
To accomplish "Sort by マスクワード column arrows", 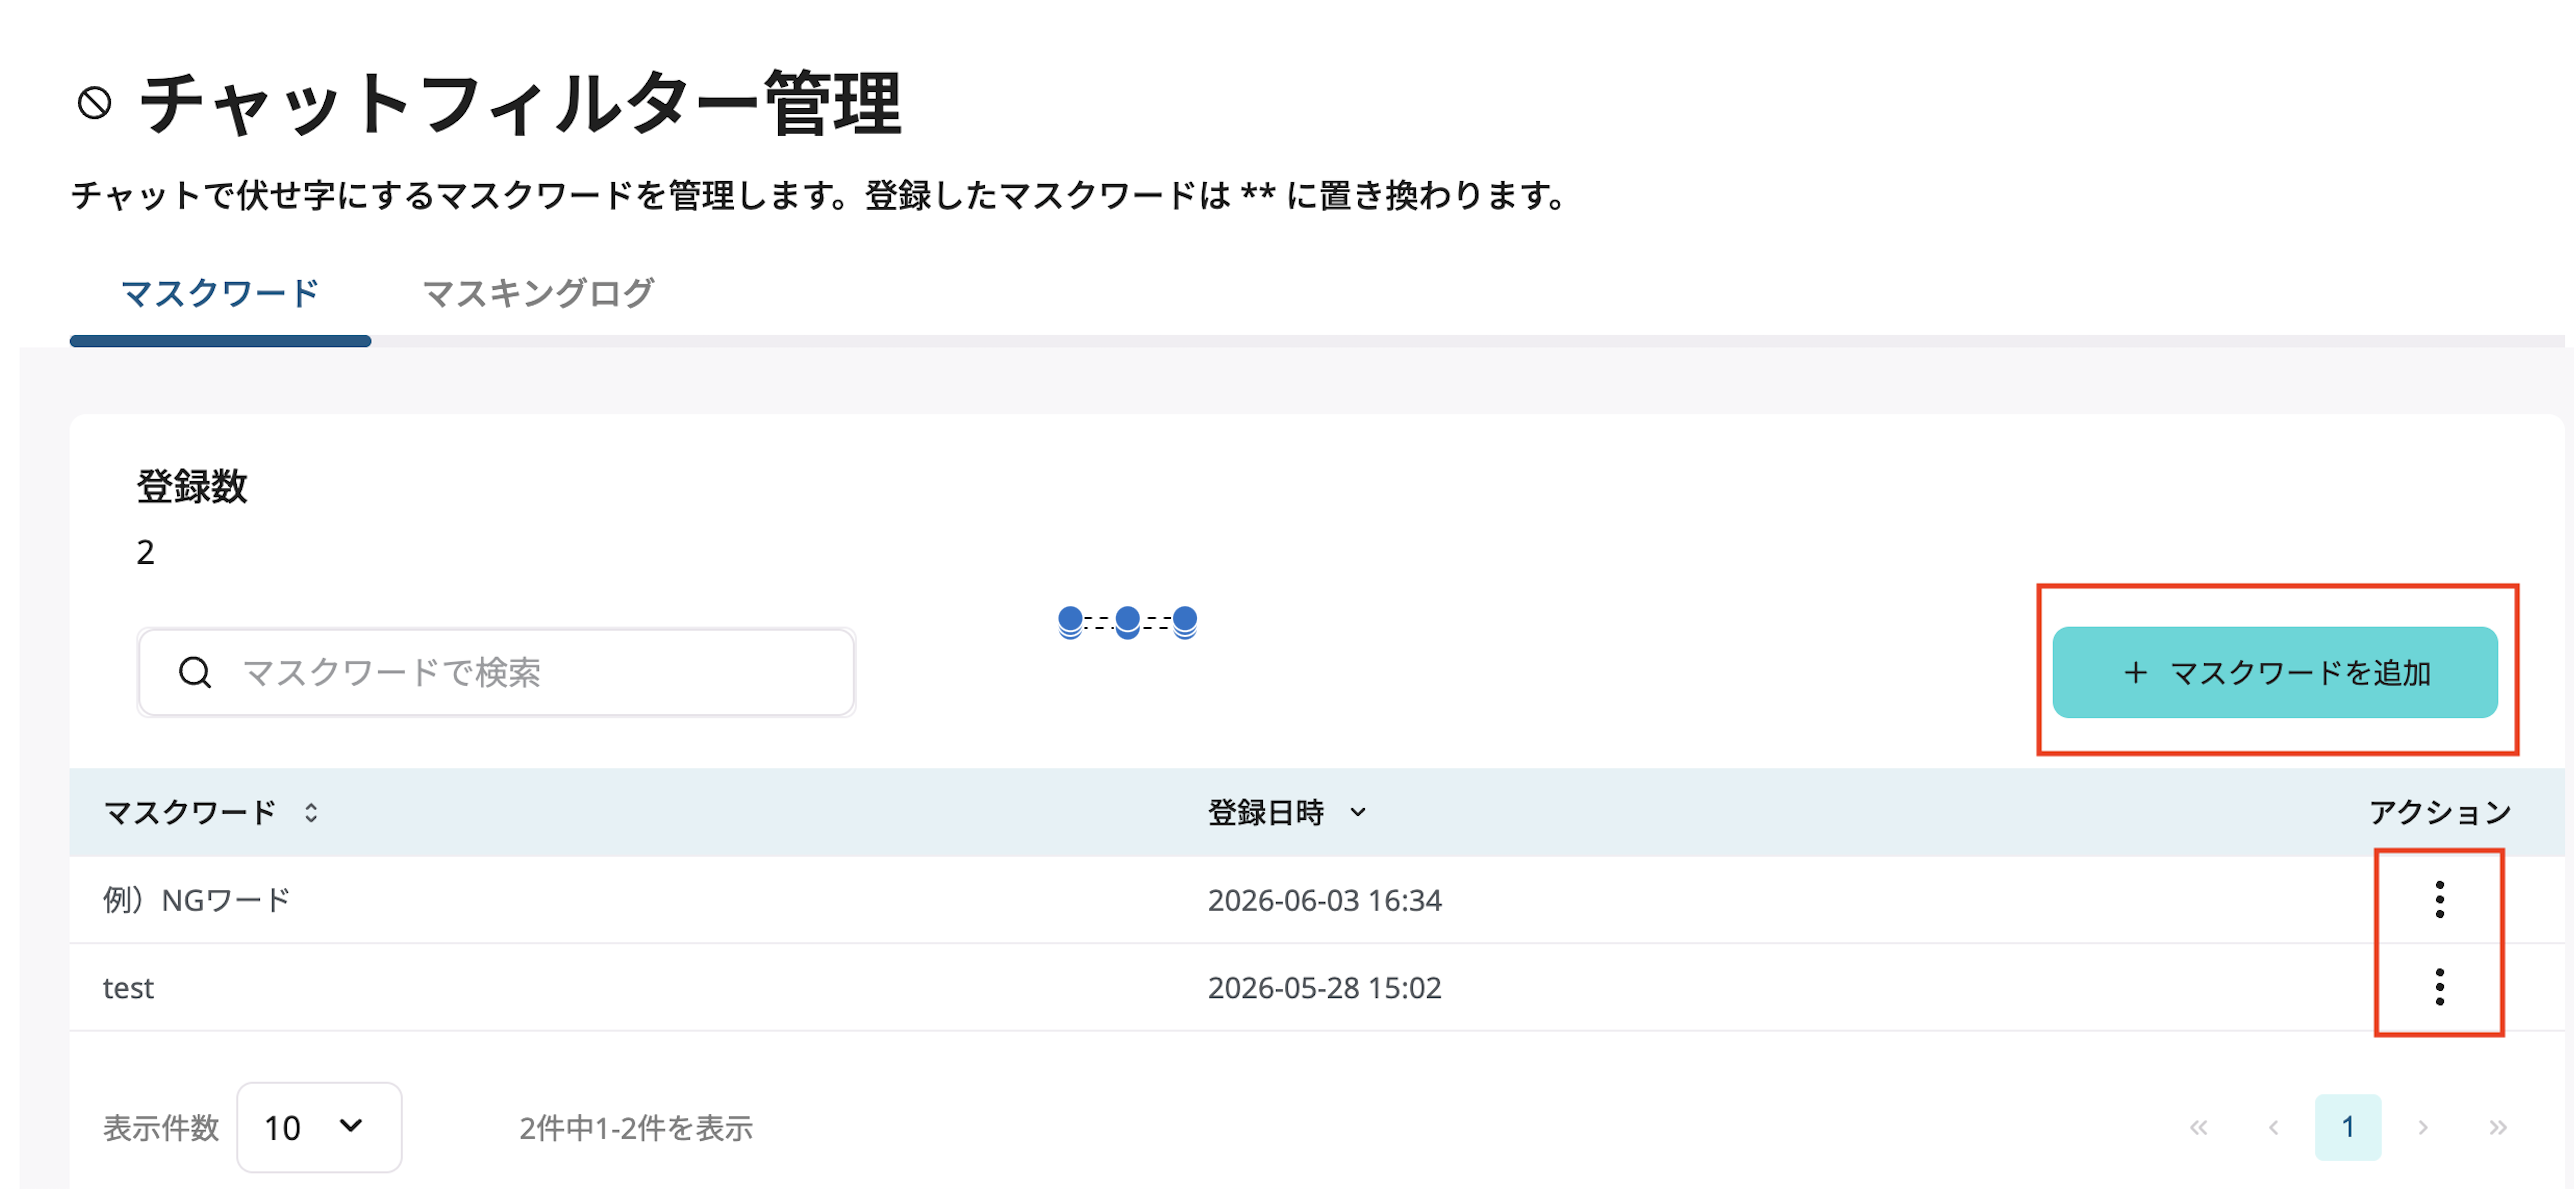I will (311, 812).
